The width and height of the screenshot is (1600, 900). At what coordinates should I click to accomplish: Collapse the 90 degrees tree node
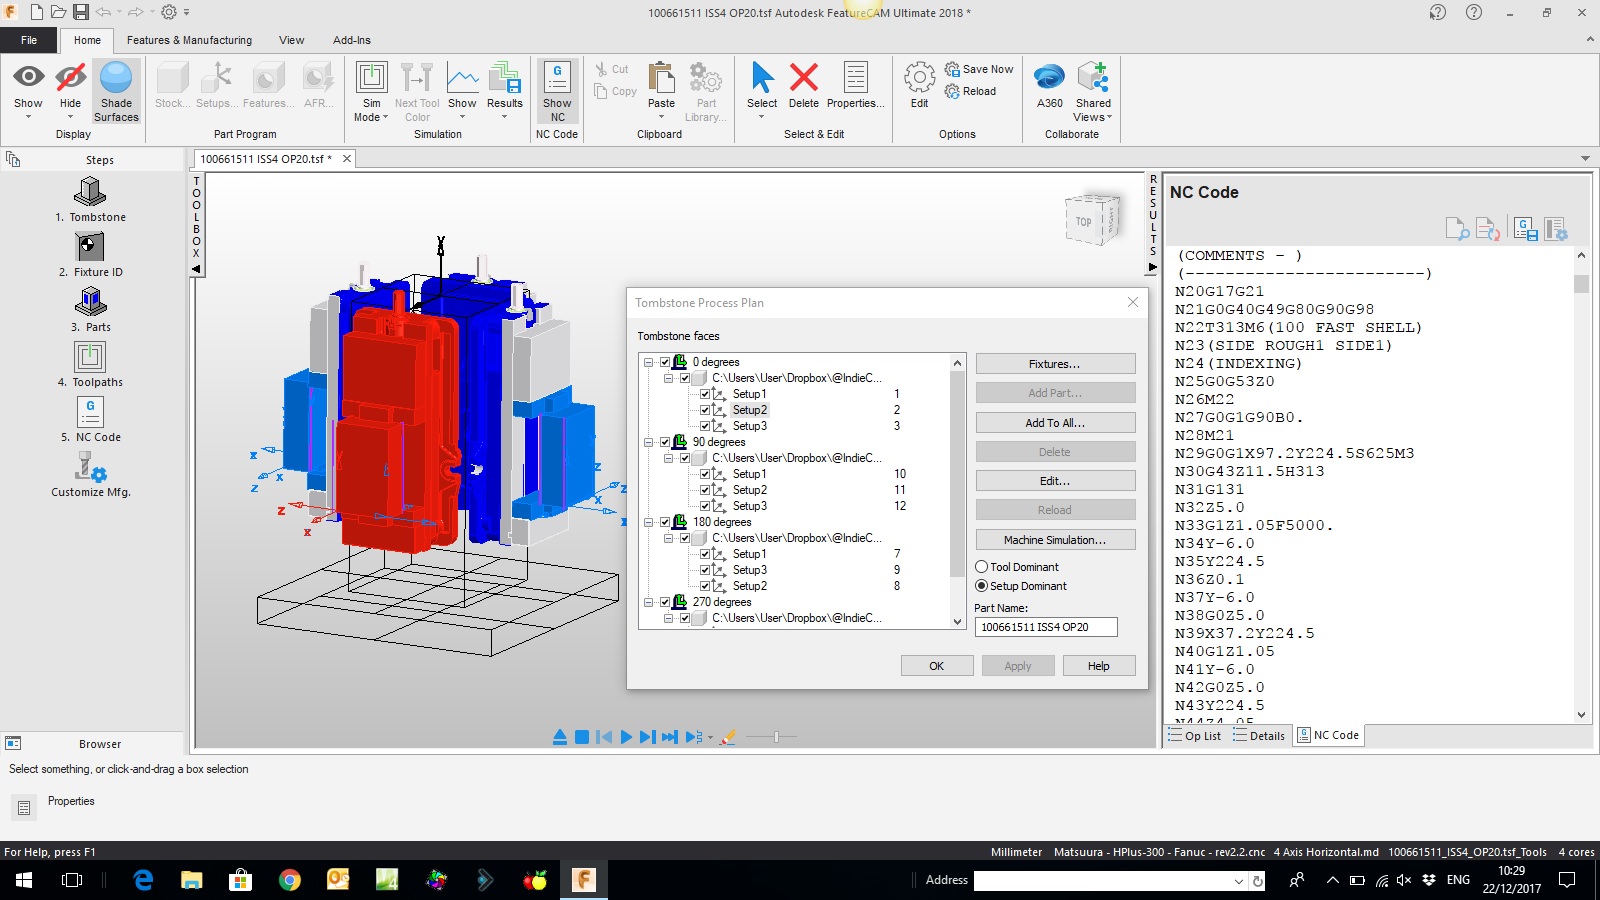click(x=648, y=442)
